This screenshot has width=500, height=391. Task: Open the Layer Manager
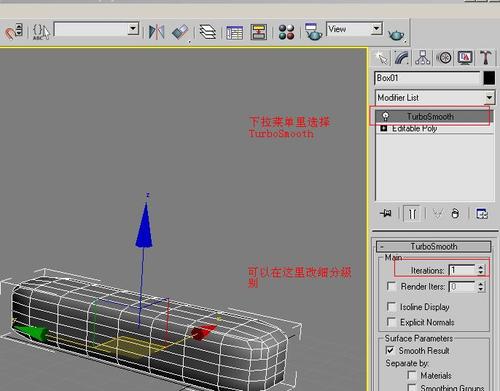208,32
